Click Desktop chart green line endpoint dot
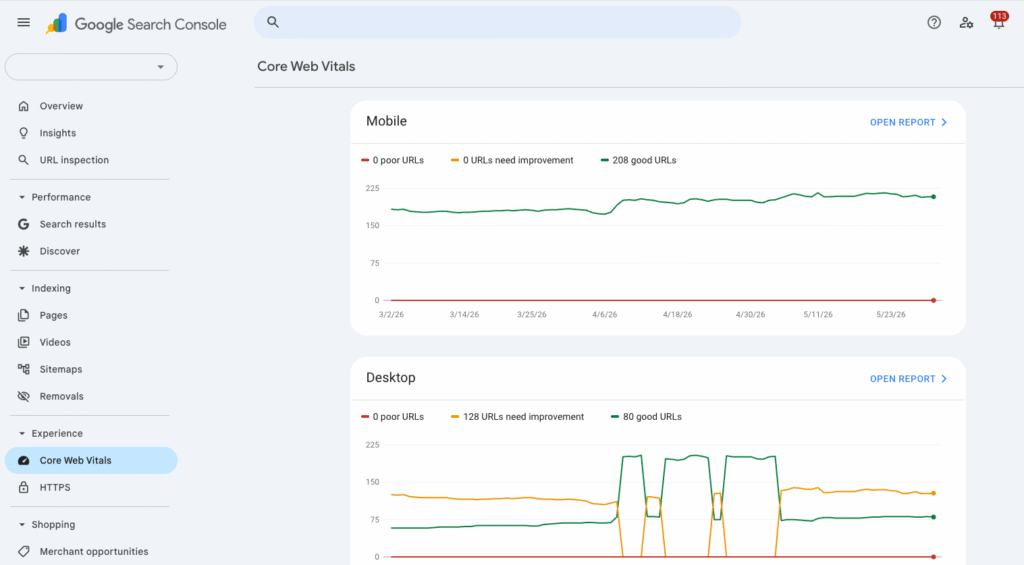1024x565 pixels. coord(933,517)
